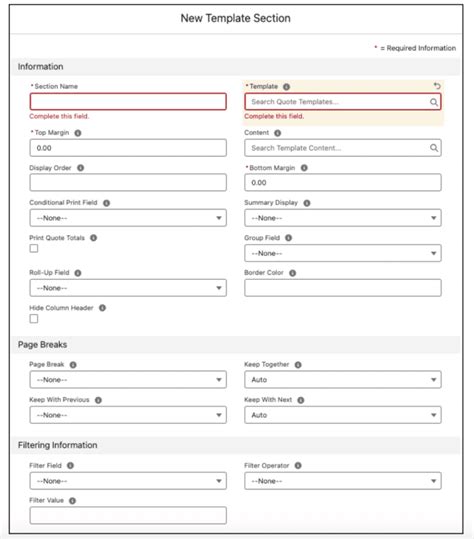Click the search icon in Quote Templates field
Image resolution: width=474 pixels, height=539 pixels.
click(434, 102)
